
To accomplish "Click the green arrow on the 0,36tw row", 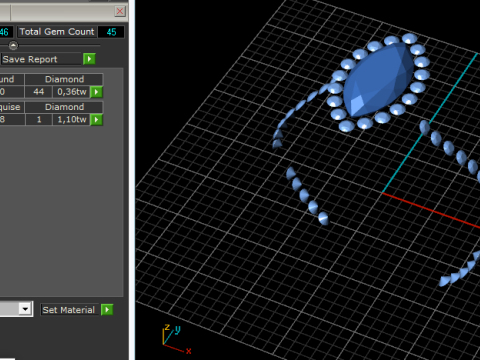I will (96, 92).
